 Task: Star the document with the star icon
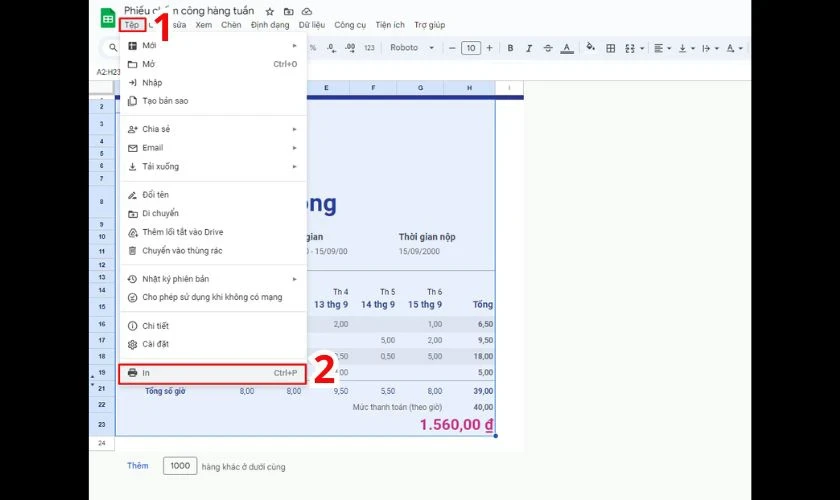[270, 11]
